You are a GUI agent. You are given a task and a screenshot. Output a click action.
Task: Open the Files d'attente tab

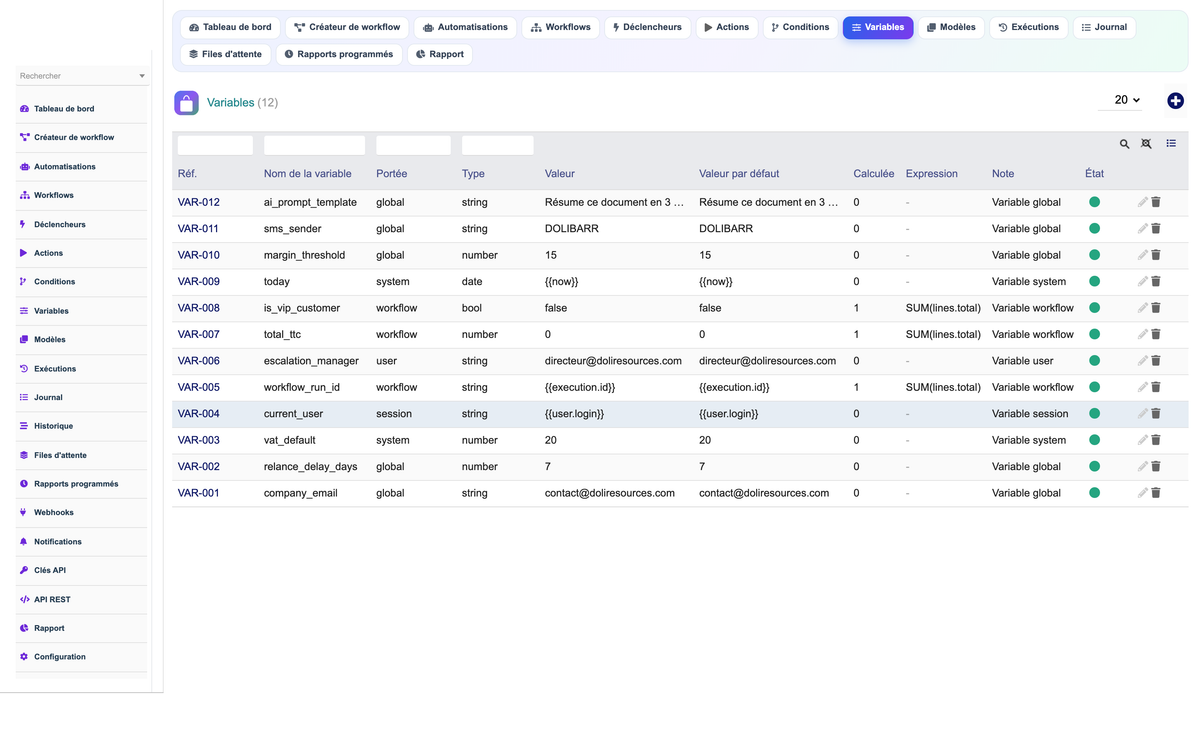click(225, 54)
